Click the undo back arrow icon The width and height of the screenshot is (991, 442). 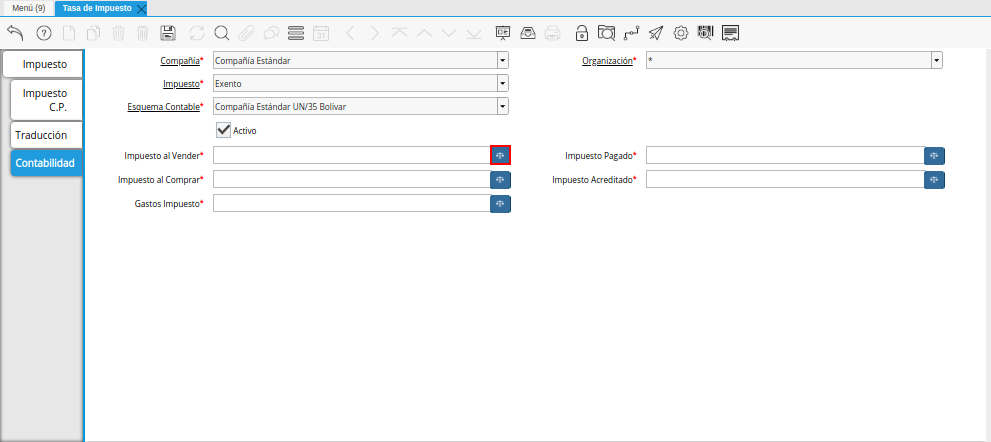[x=15, y=33]
